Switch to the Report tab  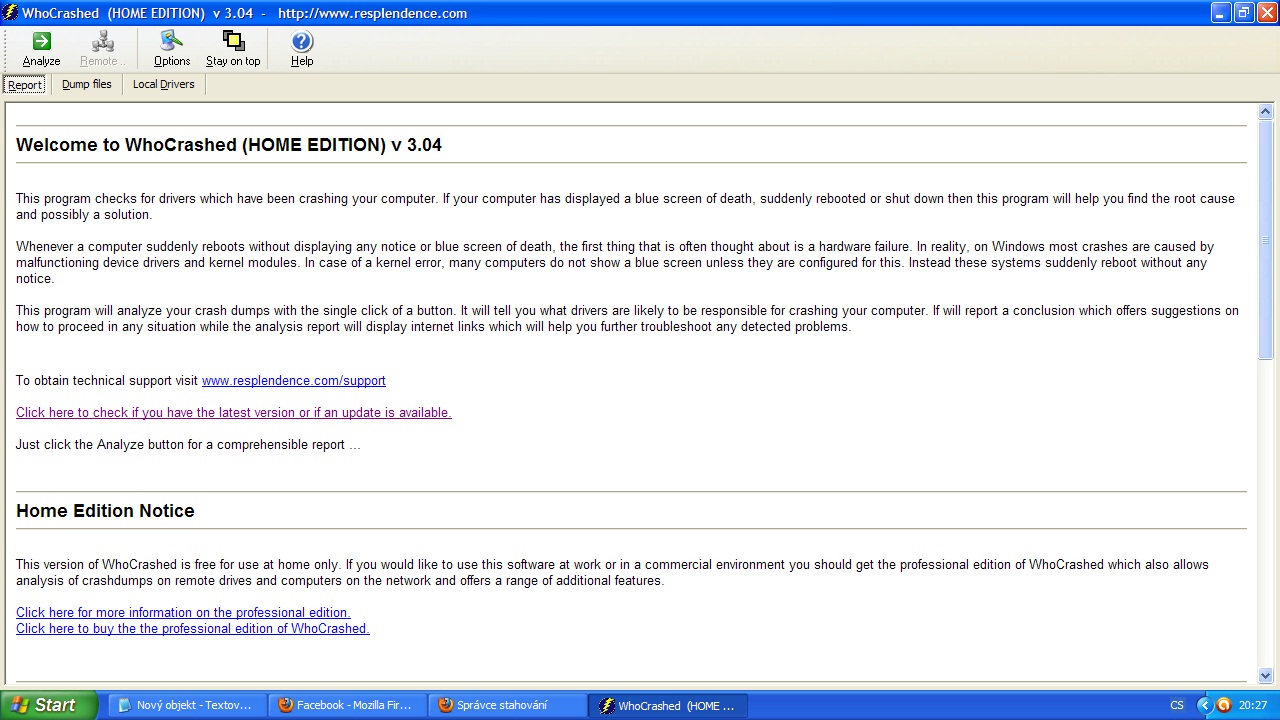25,85
